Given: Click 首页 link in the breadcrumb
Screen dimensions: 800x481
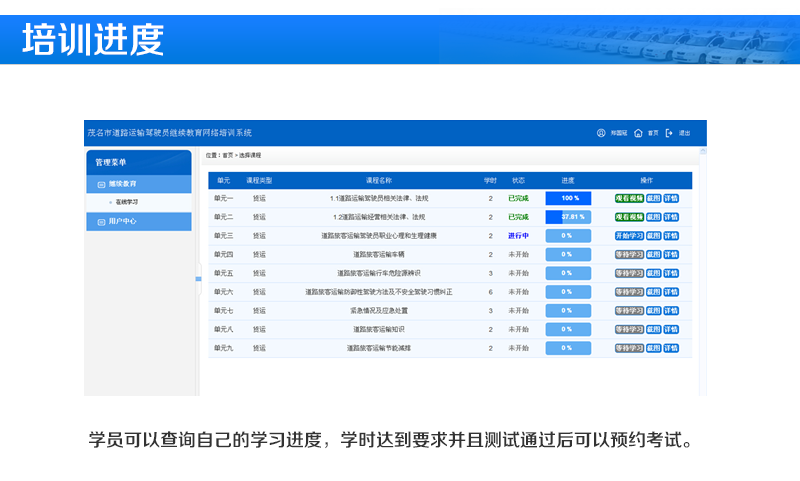Looking at the screenshot, I should (228, 155).
